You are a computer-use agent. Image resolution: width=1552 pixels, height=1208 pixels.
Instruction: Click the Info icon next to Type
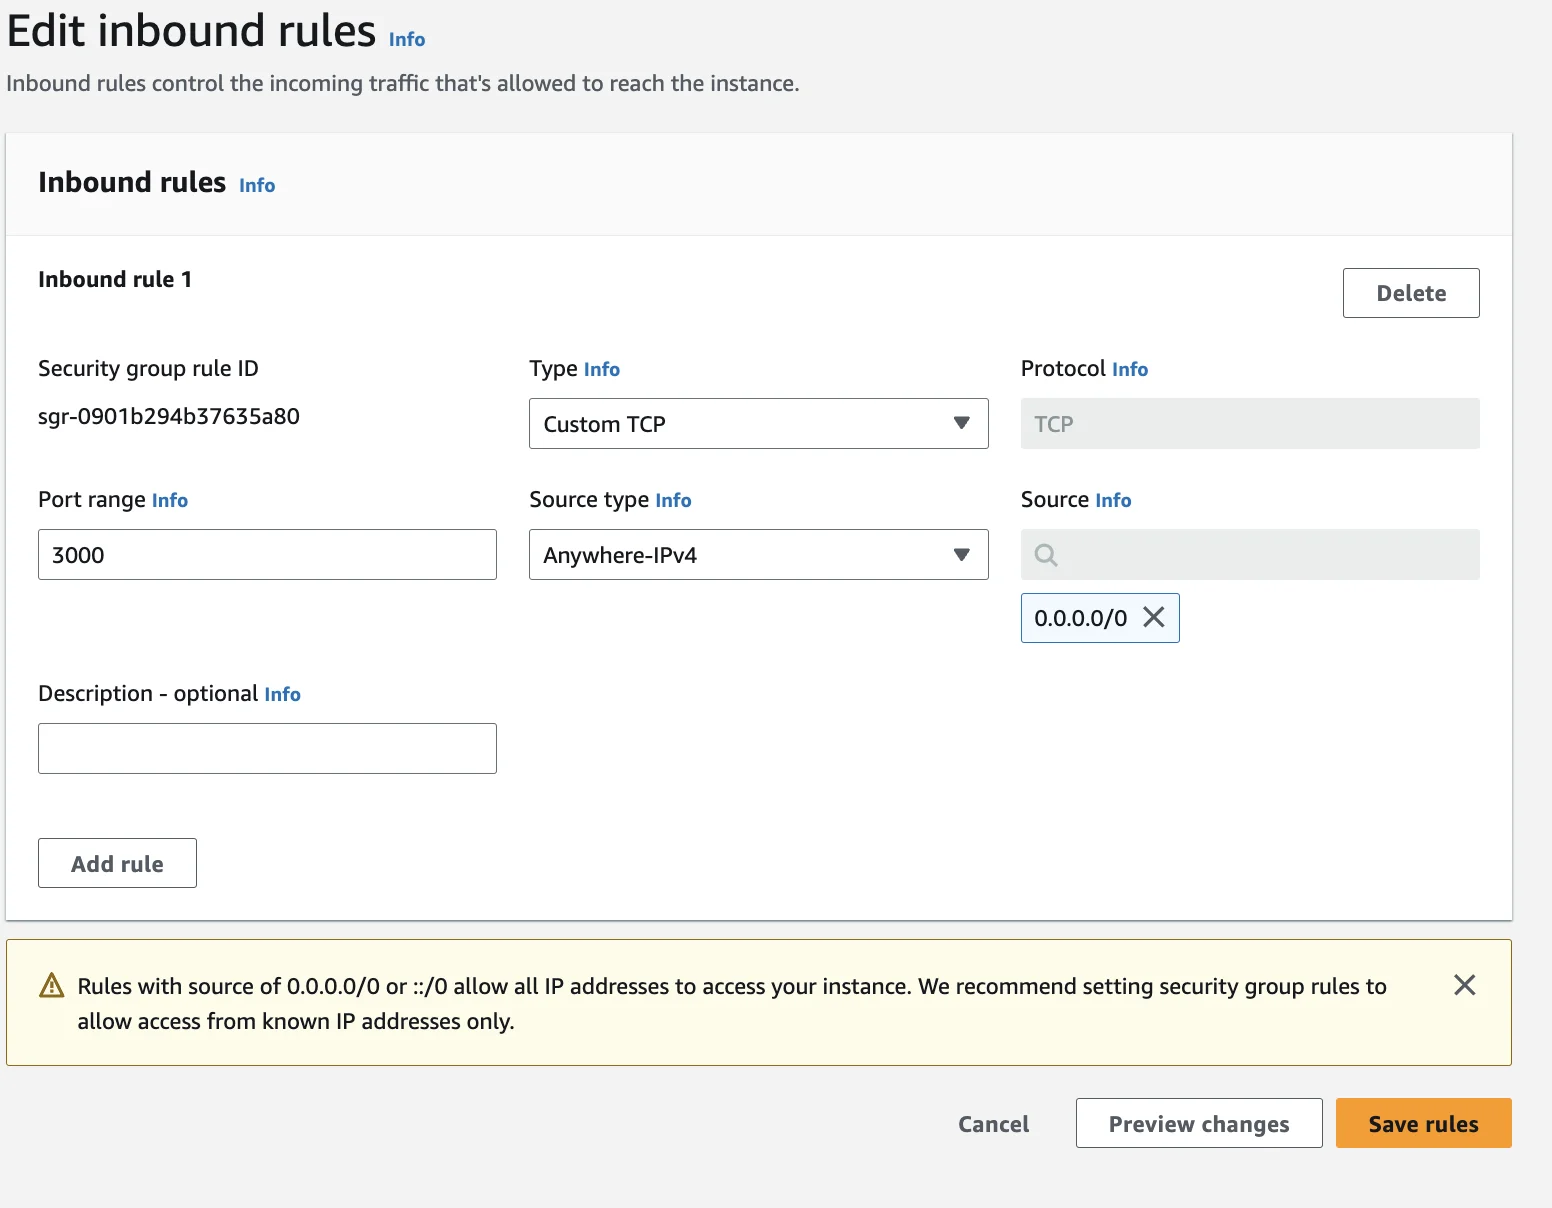[x=602, y=369]
